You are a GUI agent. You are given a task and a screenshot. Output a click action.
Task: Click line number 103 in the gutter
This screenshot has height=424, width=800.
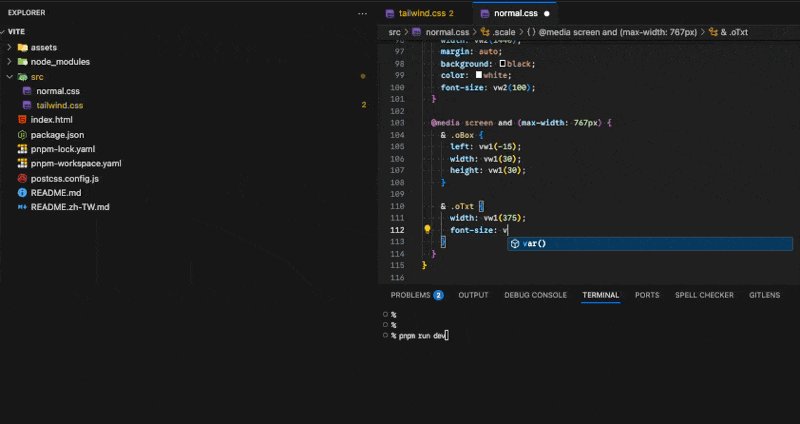(x=397, y=123)
